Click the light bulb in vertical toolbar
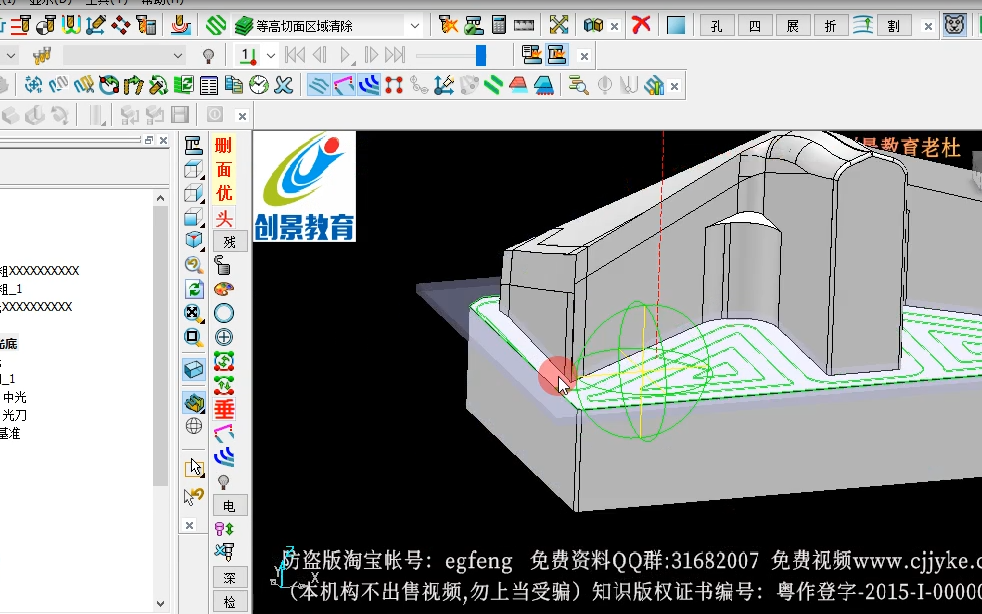This screenshot has height=614, width=982. tap(224, 481)
